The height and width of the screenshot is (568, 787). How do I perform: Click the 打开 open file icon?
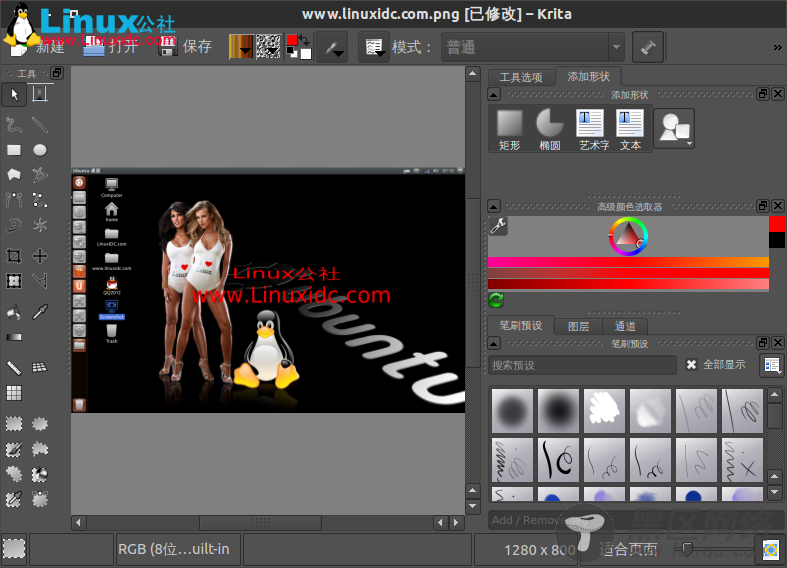tap(93, 47)
